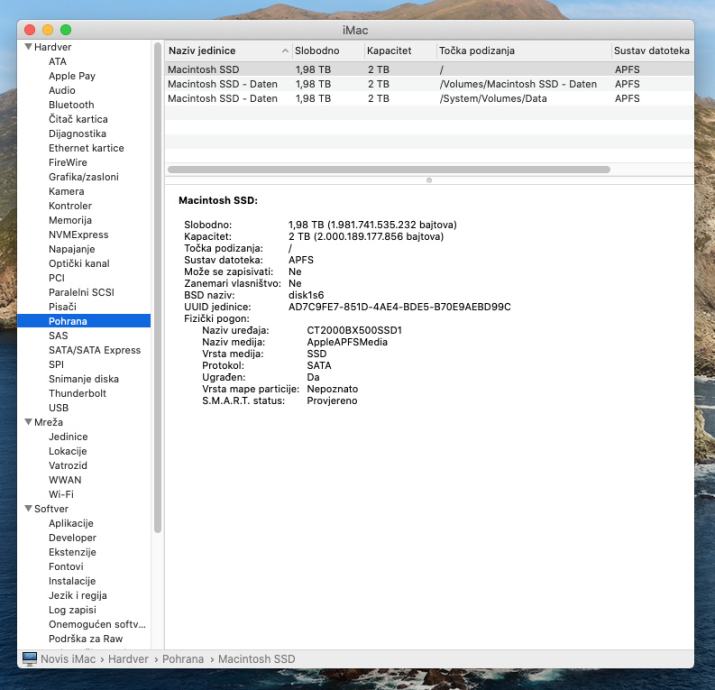This screenshot has width=715, height=690.
Task: Collapse the Mreža section disclosure triangle
Action: coord(28,423)
